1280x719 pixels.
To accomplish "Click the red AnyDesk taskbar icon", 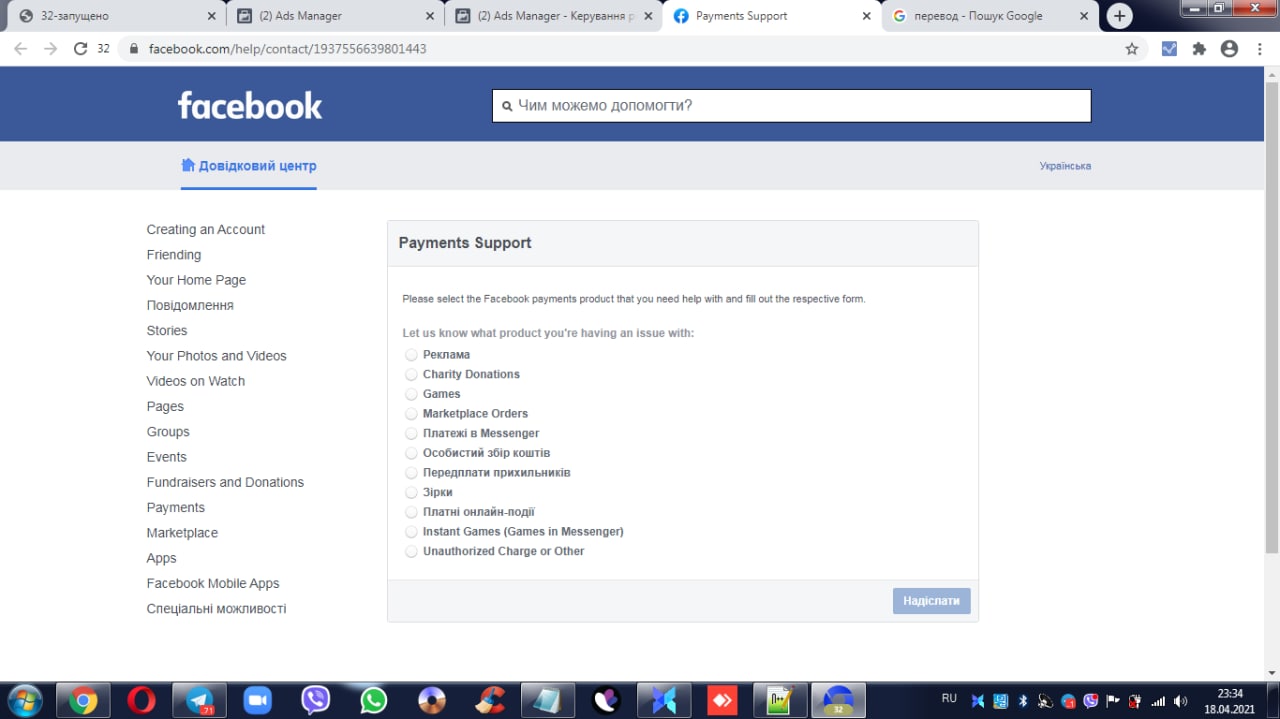I will pyautogui.click(x=722, y=700).
